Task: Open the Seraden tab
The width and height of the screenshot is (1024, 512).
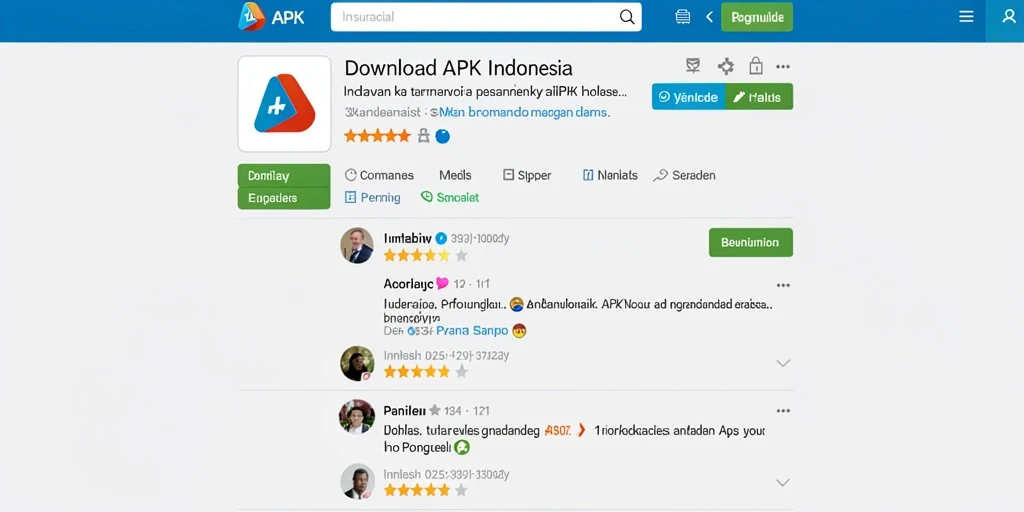Action: (684, 175)
